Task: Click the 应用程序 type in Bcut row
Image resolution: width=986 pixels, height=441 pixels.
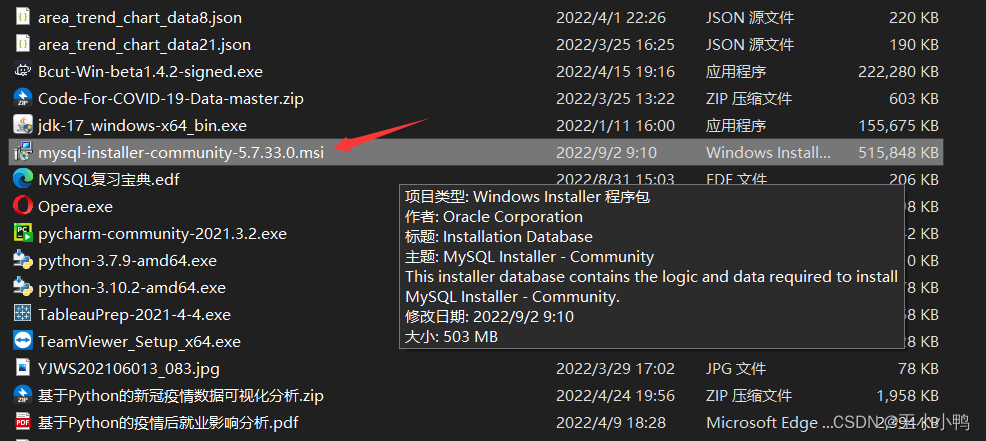Action: pos(736,72)
